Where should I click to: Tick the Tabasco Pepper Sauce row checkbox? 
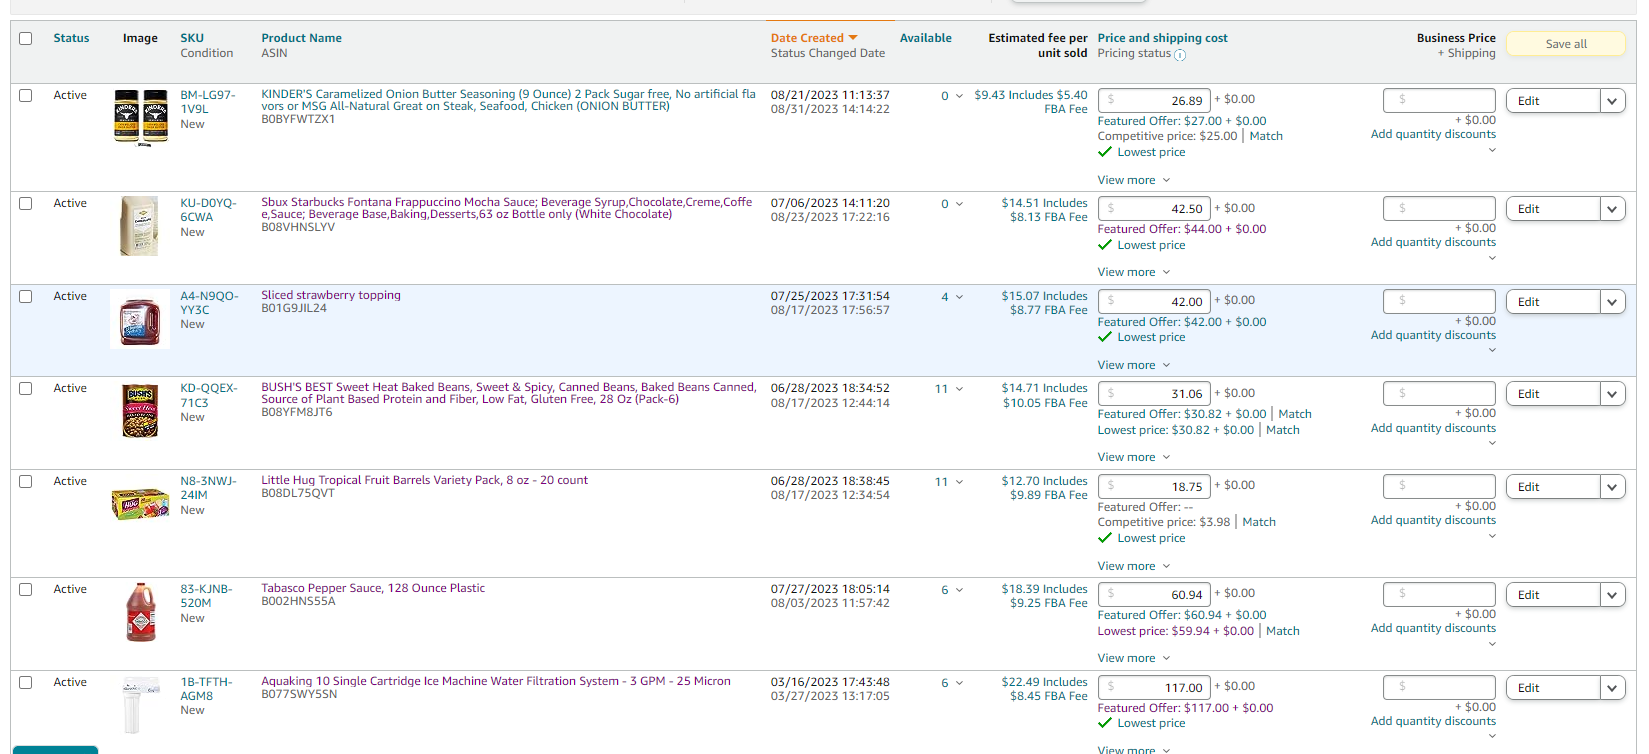[26, 589]
